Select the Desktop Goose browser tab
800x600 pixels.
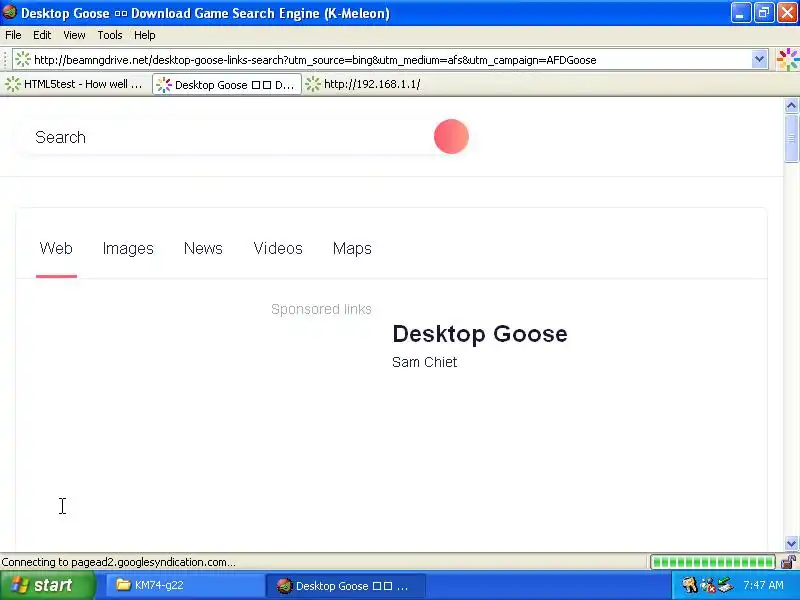[x=227, y=85]
